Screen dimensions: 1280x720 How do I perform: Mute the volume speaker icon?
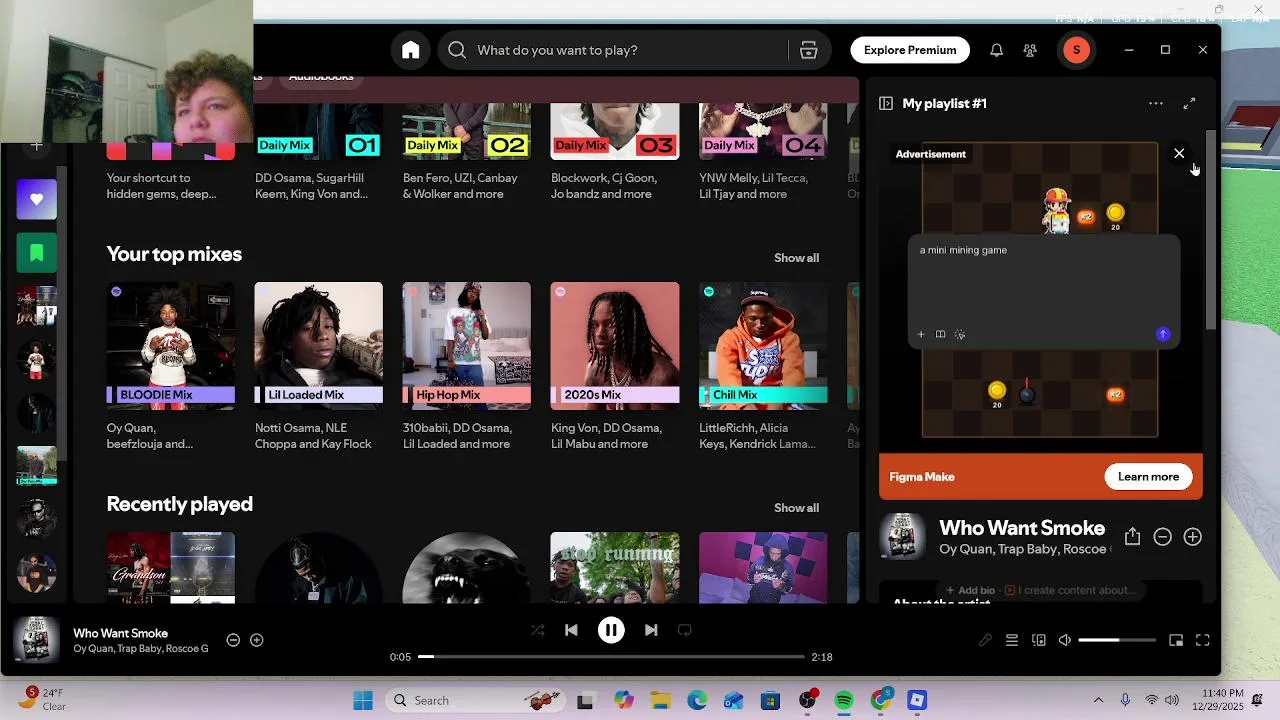[x=1065, y=640]
